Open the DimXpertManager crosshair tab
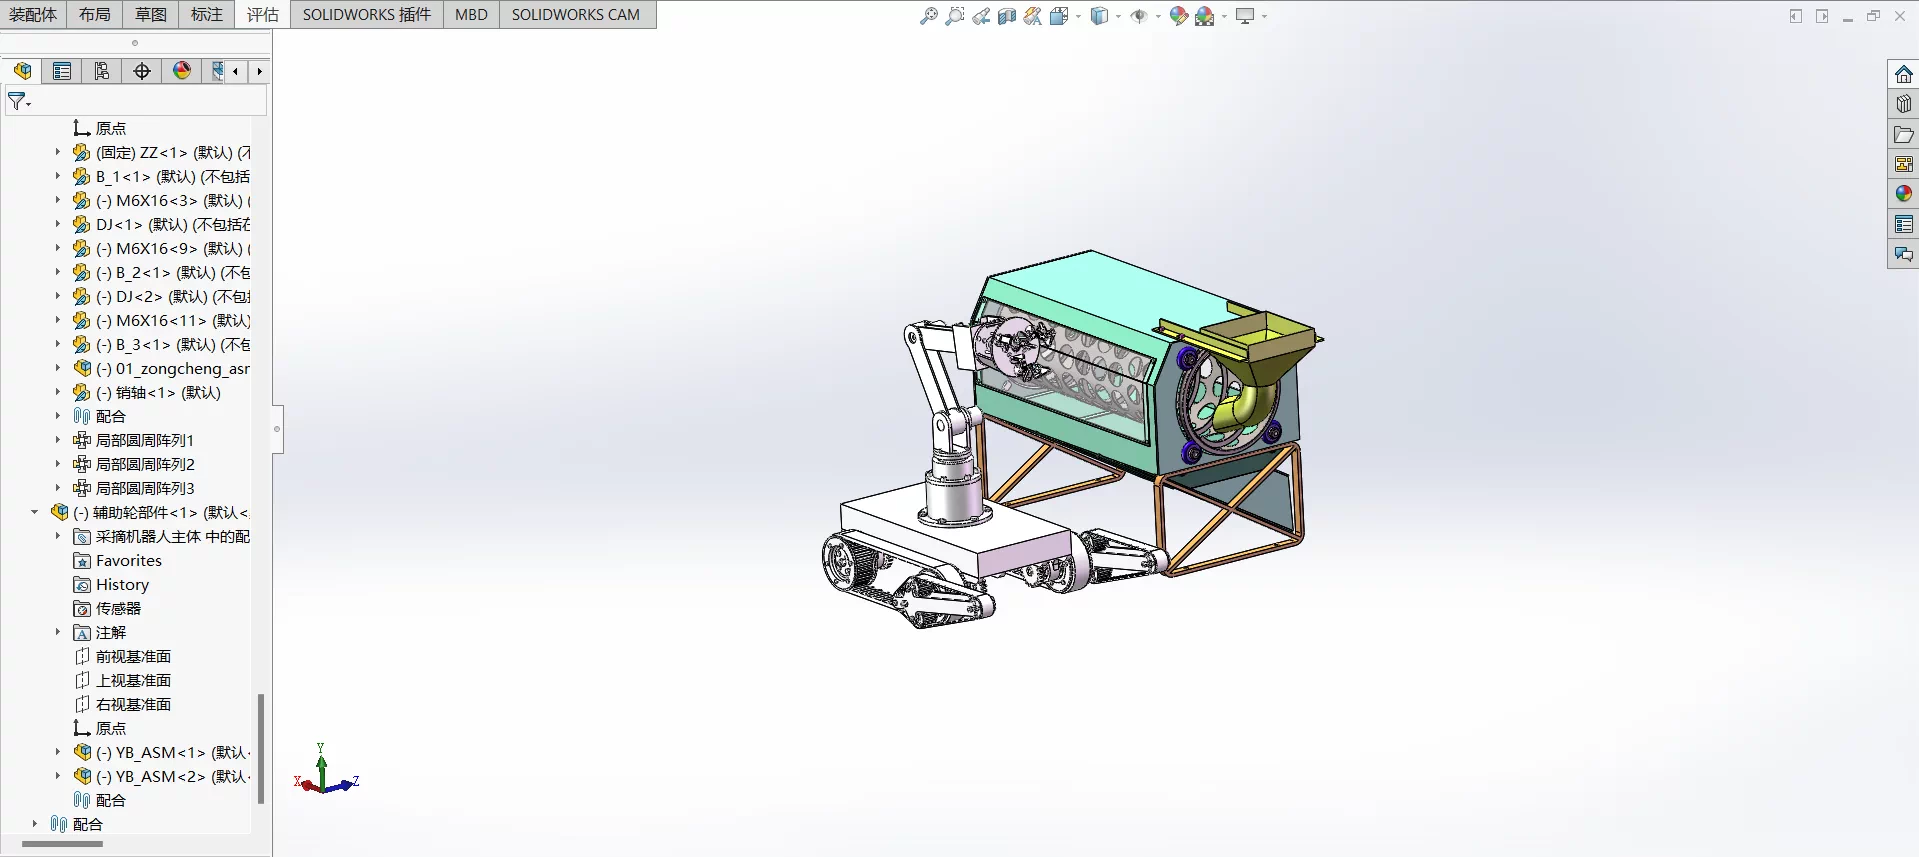Image resolution: width=1919 pixels, height=857 pixels. pyautogui.click(x=142, y=71)
